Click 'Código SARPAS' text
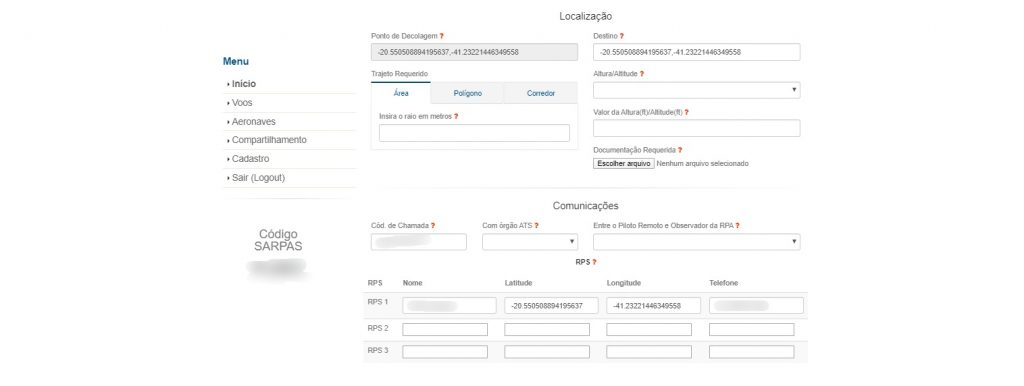Image resolution: width=1024 pixels, height=386 pixels. tap(278, 240)
